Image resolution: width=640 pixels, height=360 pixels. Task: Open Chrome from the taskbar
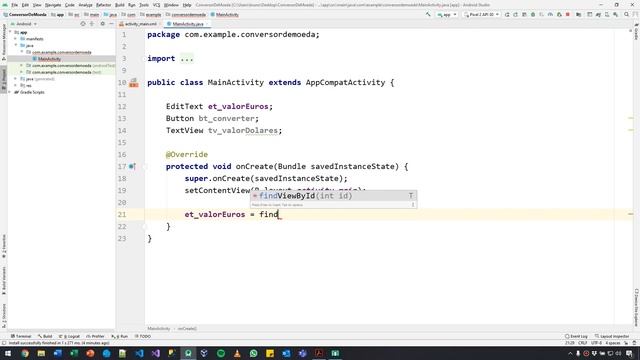(x=25, y=353)
